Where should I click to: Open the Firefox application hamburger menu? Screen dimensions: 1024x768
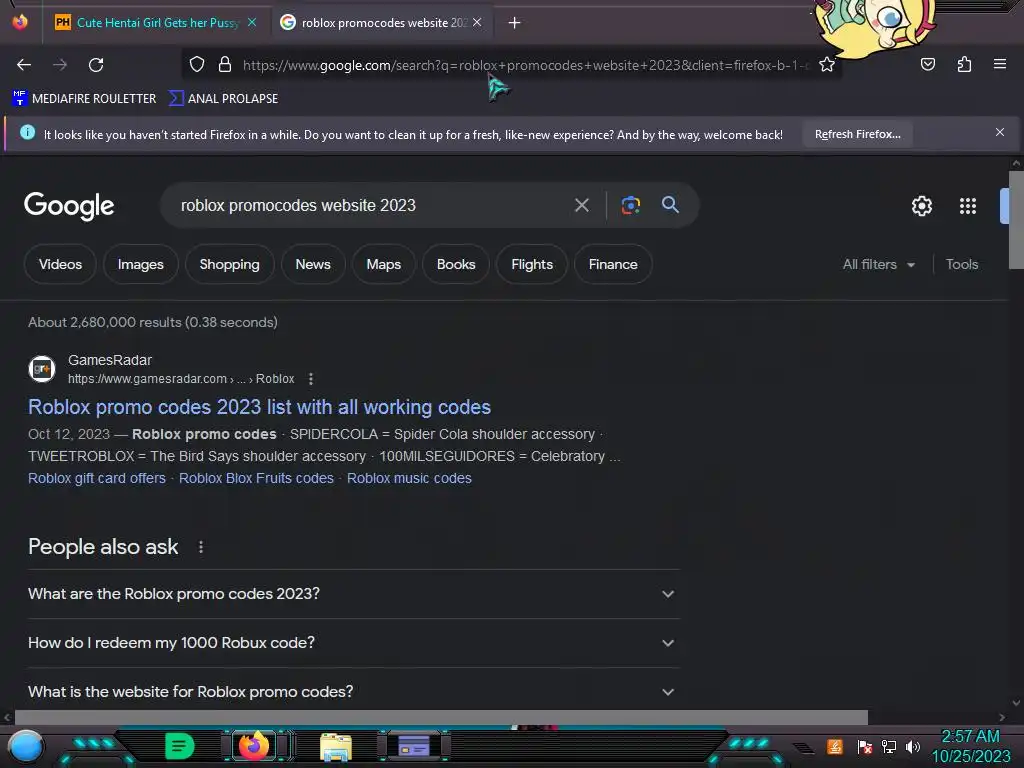(999, 64)
